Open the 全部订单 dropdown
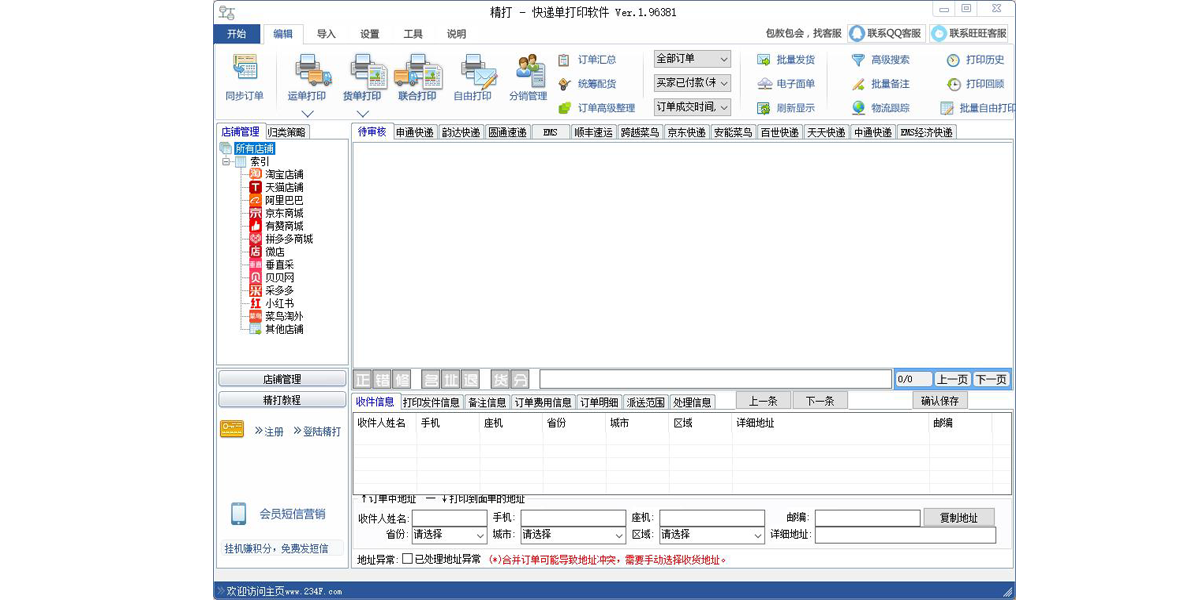 click(692, 59)
